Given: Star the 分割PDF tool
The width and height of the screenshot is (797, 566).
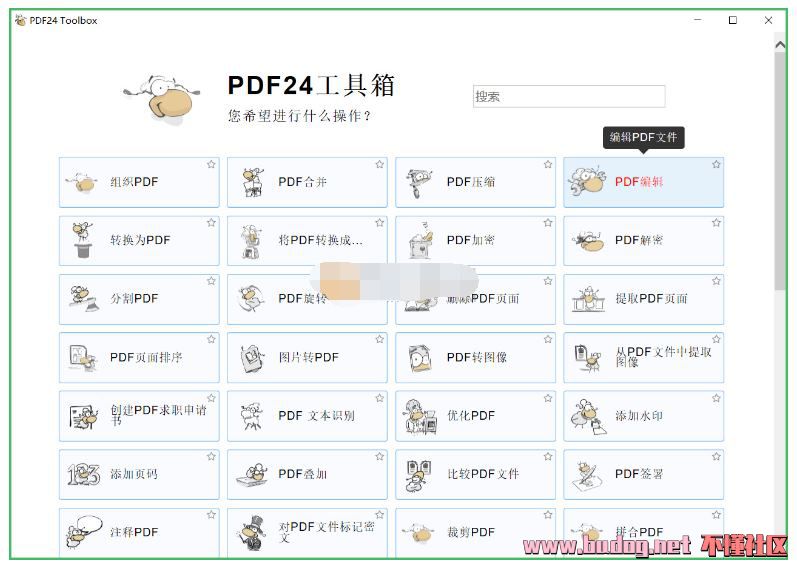Looking at the screenshot, I should click(x=211, y=281).
